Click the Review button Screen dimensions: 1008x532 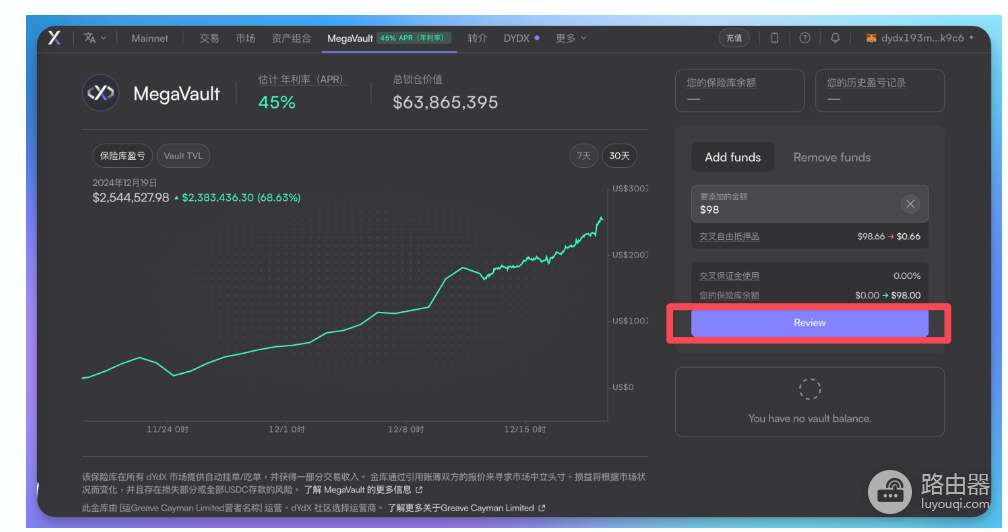point(809,323)
